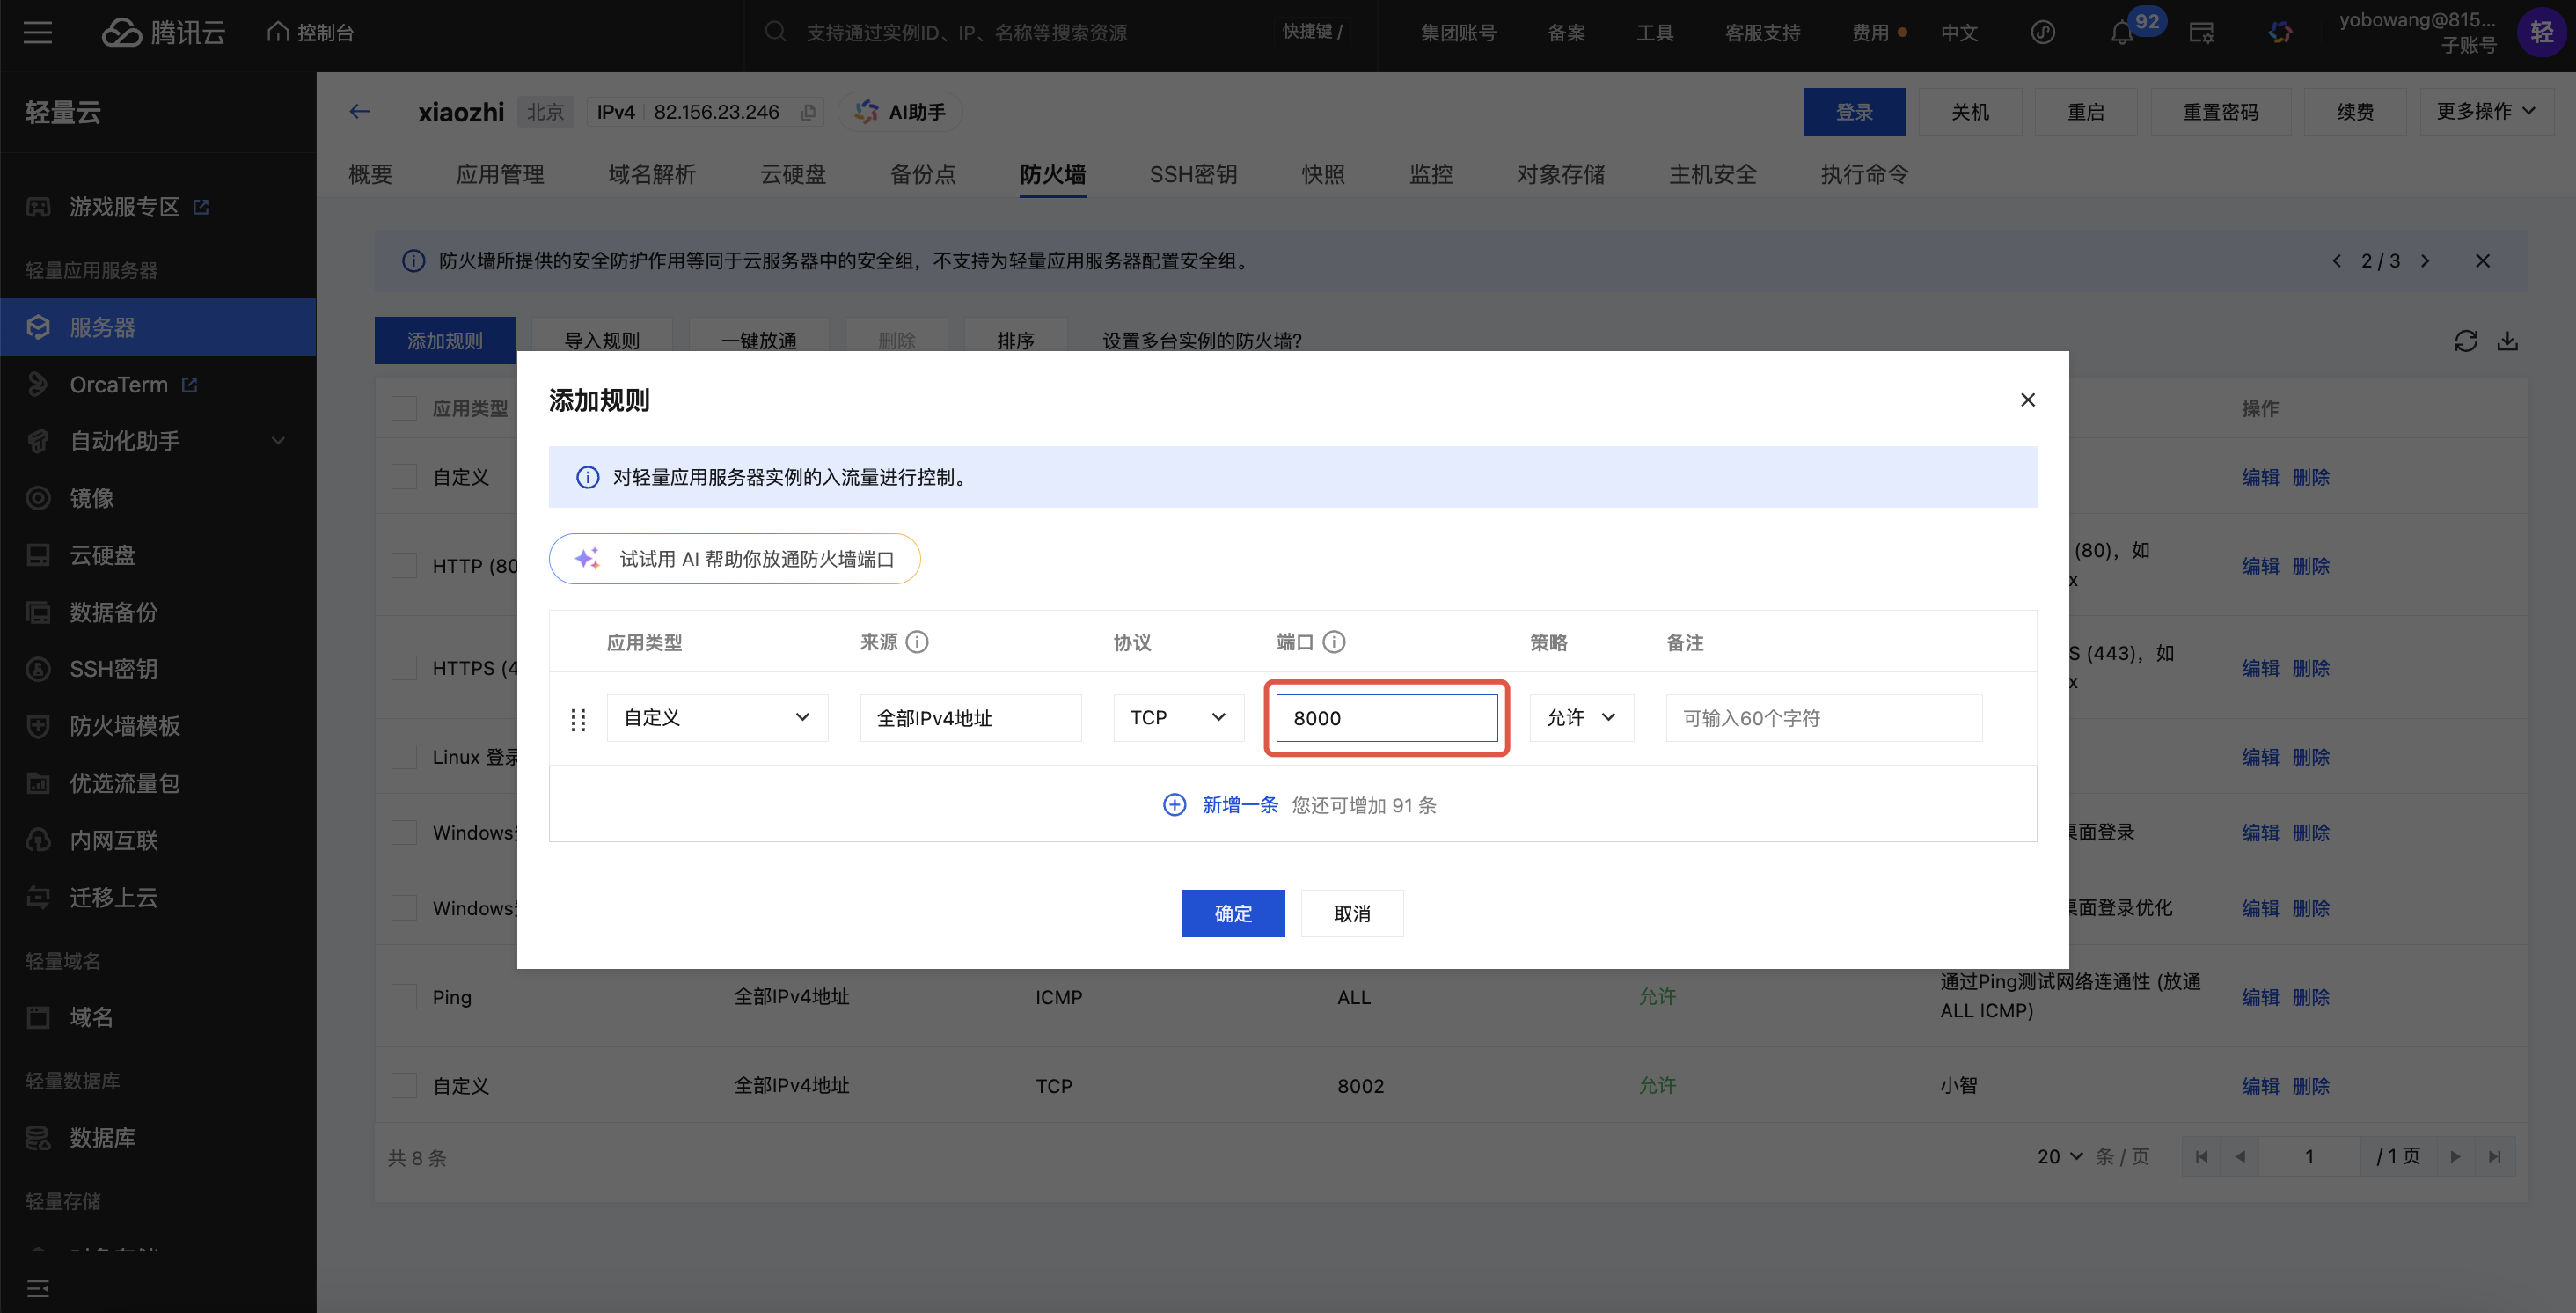
Task: Click the AI firewall port helper button
Action: click(x=734, y=559)
